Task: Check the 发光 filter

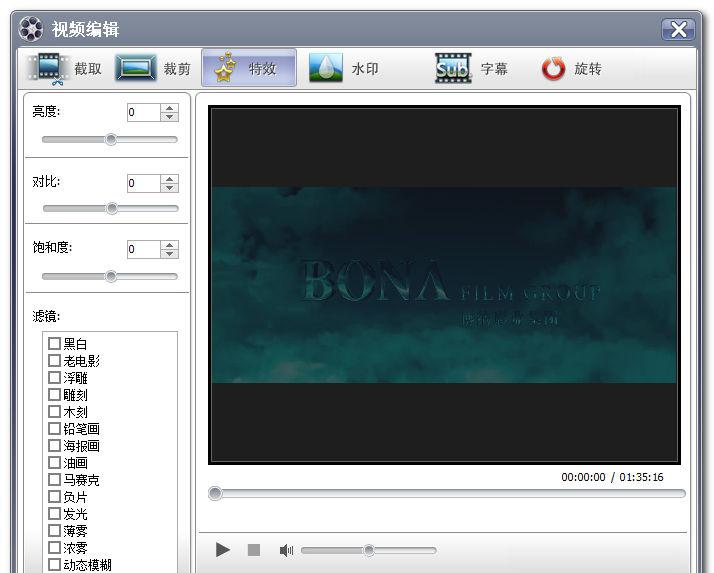Action: click(x=55, y=514)
